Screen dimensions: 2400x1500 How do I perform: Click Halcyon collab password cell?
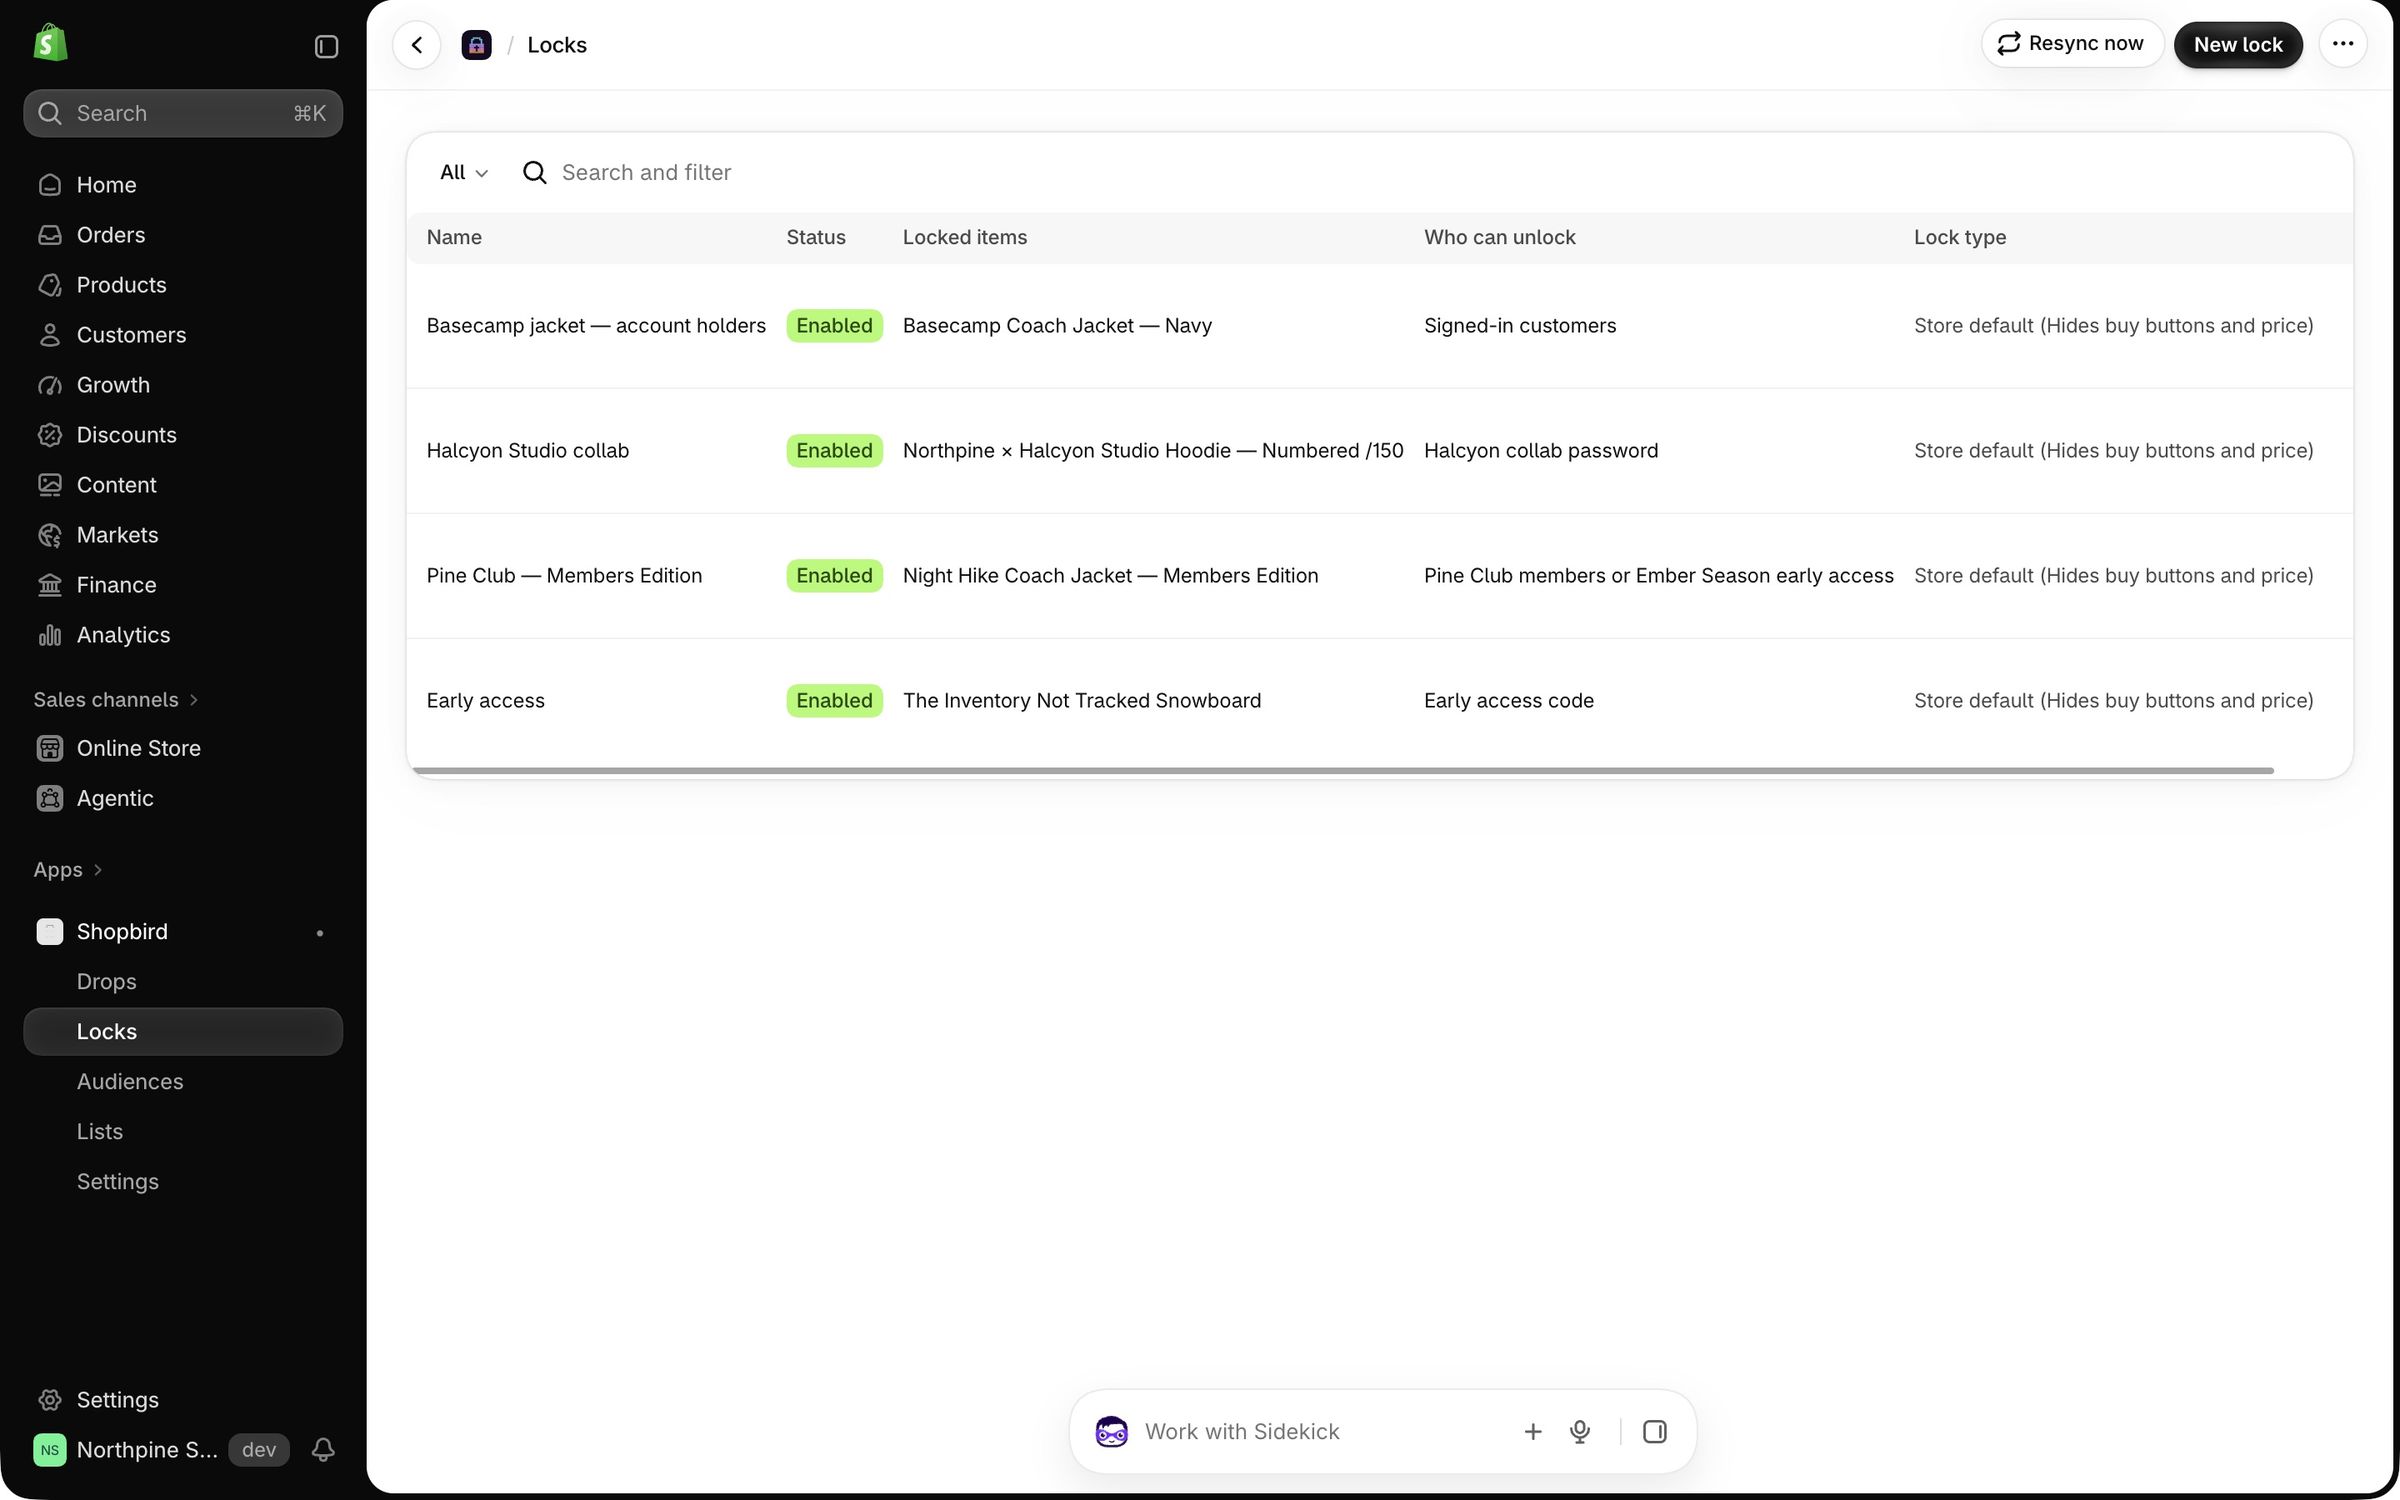(x=1541, y=451)
